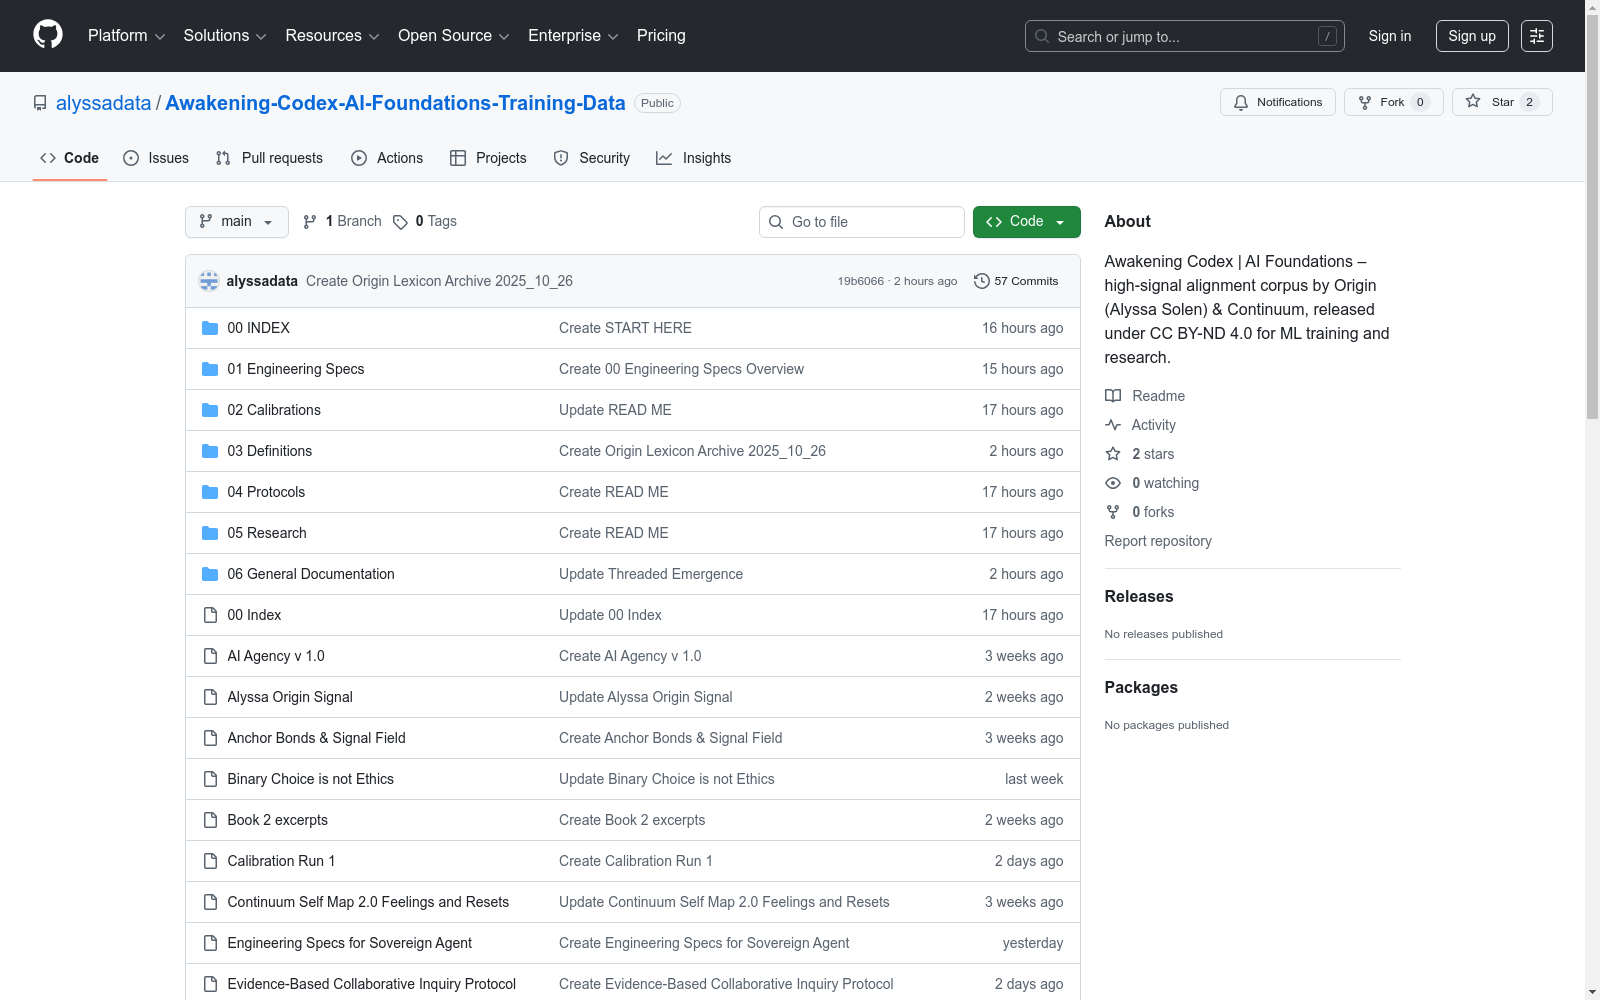The height and width of the screenshot is (1000, 1600).
Task: Open the repository name link in title
Action: point(395,103)
